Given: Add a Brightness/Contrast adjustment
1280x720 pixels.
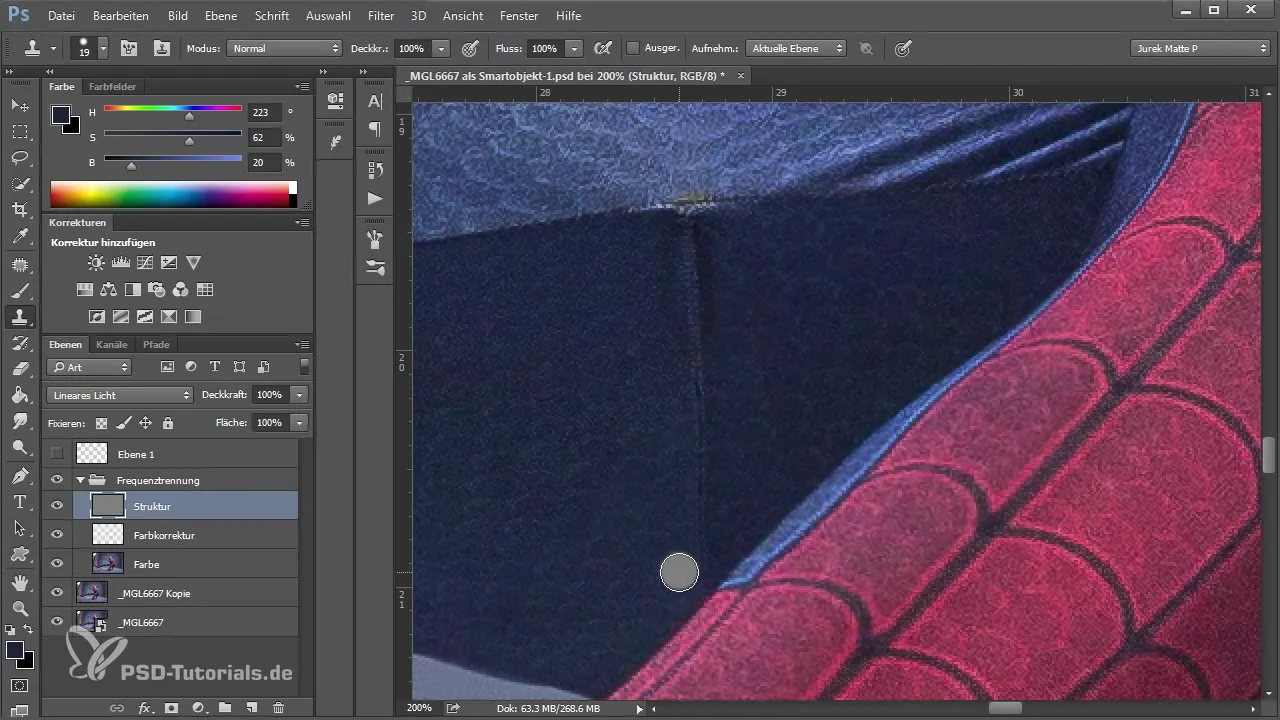Looking at the screenshot, I should pos(96,263).
